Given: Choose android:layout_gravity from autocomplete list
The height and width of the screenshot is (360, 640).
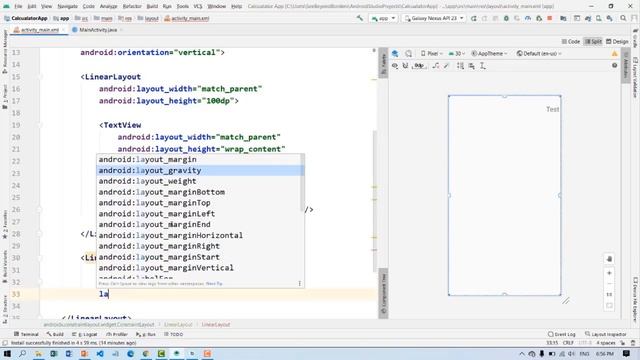Looking at the screenshot, I should [200, 171].
